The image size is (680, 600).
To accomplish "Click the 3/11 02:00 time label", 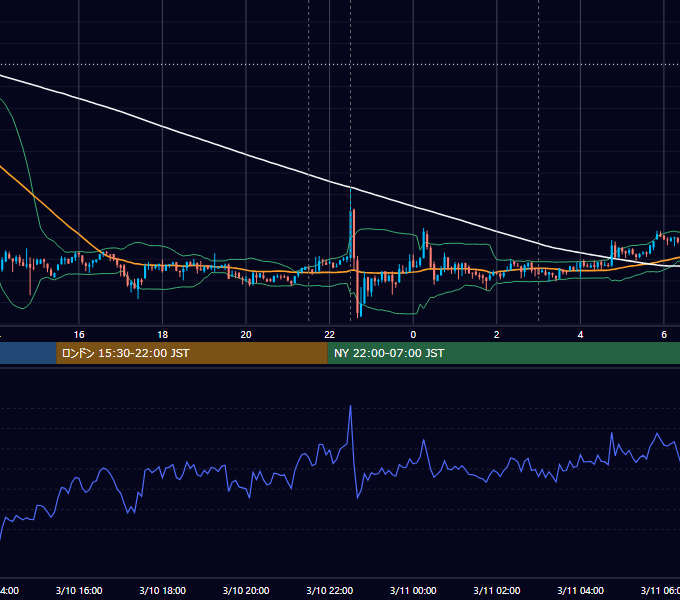I will tap(497, 590).
